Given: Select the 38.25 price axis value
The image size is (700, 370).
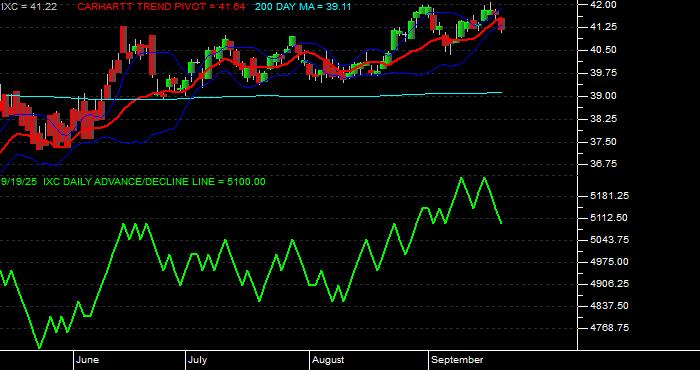Looking at the screenshot, I should point(603,119).
